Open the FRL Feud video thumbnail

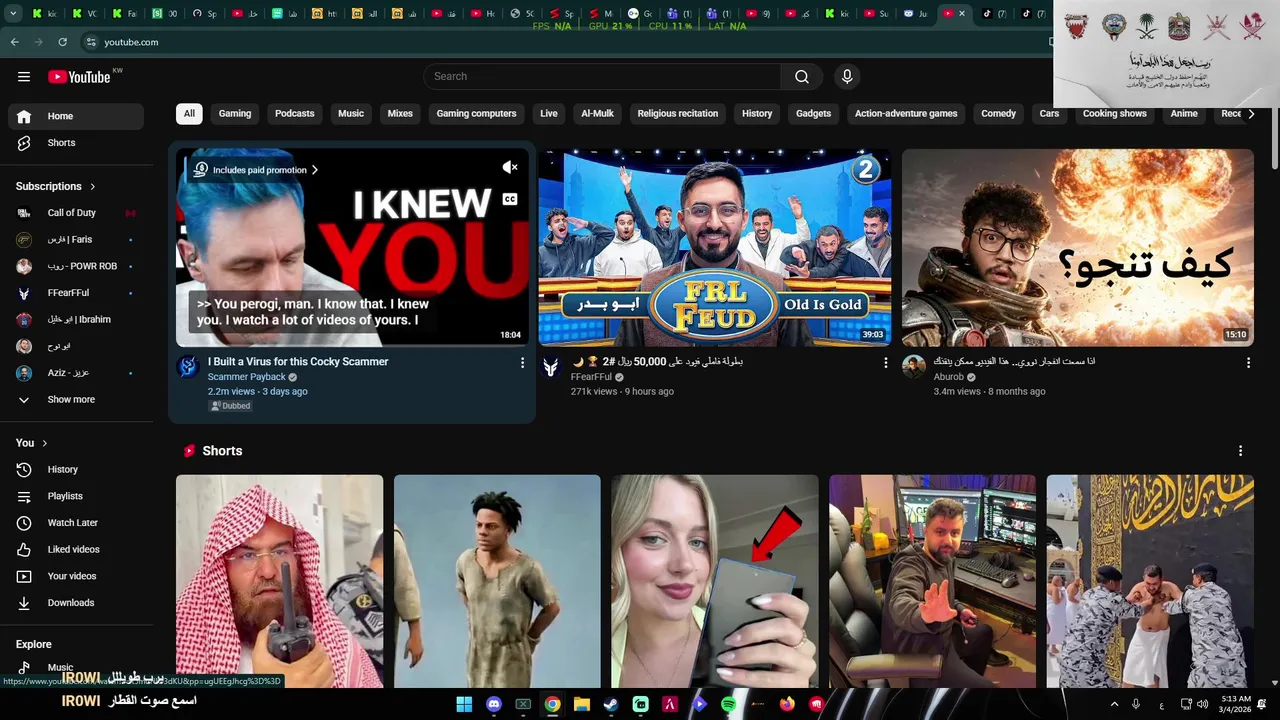715,248
